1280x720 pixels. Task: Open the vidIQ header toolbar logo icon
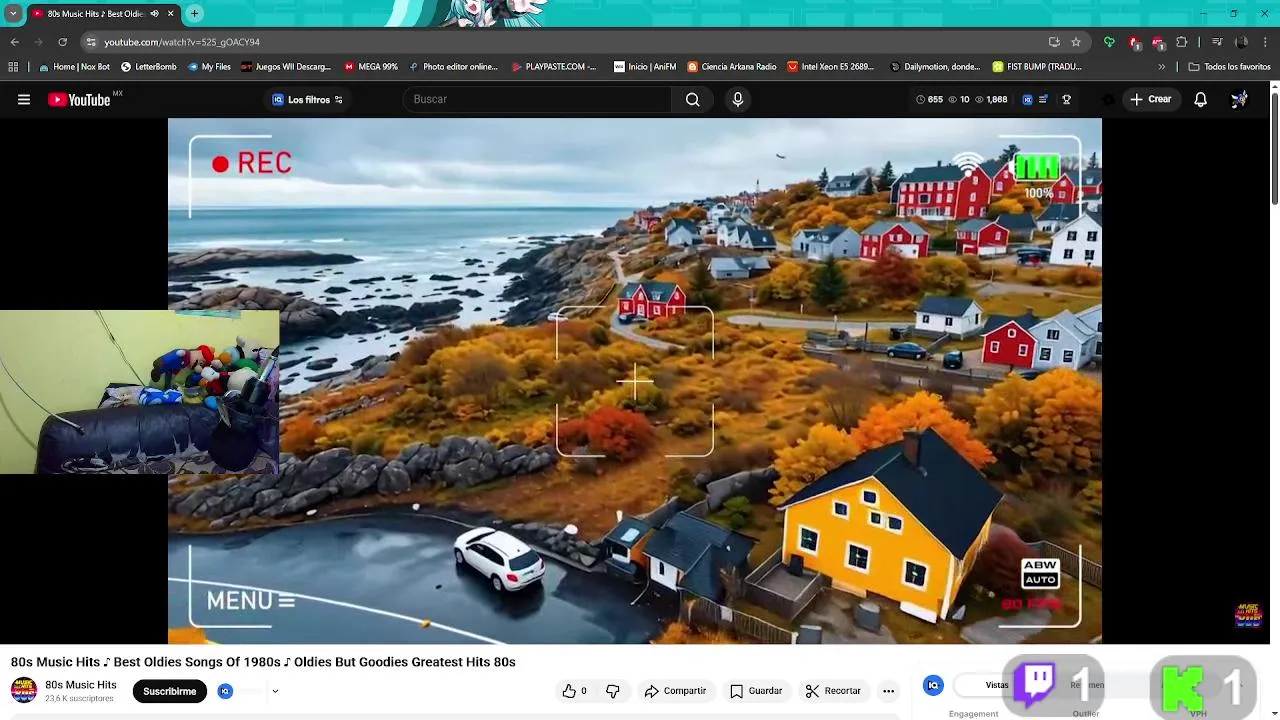click(x=1027, y=99)
